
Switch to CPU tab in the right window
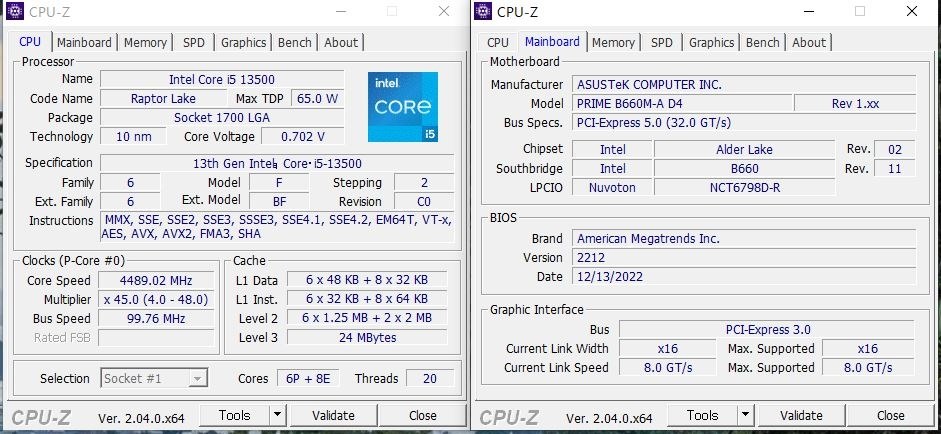click(x=498, y=43)
